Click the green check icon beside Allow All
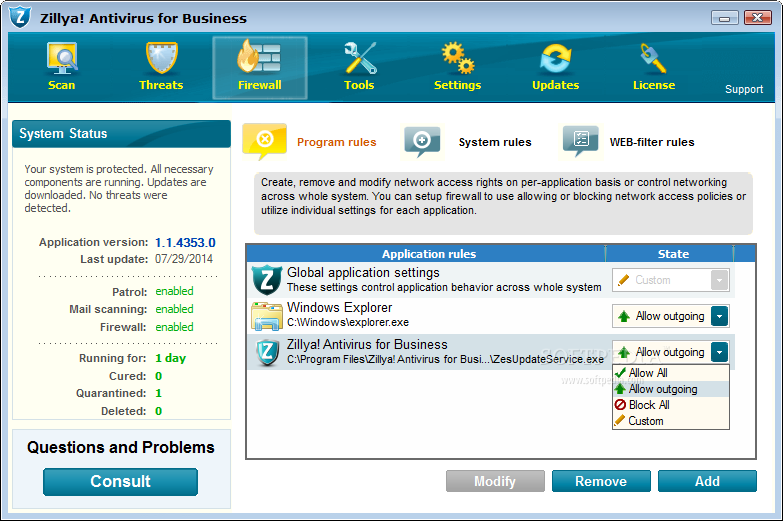Viewport: 783px width, 521px height. coord(620,373)
